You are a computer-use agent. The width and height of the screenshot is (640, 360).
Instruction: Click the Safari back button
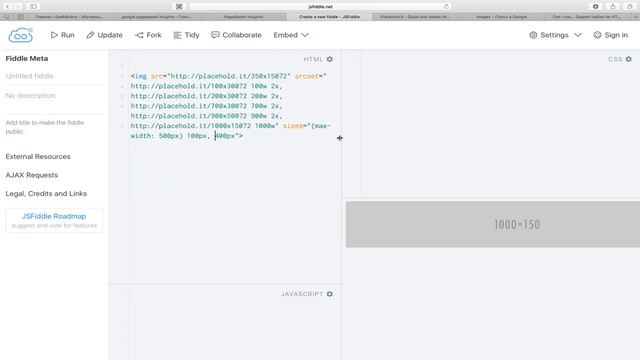tap(7, 7)
